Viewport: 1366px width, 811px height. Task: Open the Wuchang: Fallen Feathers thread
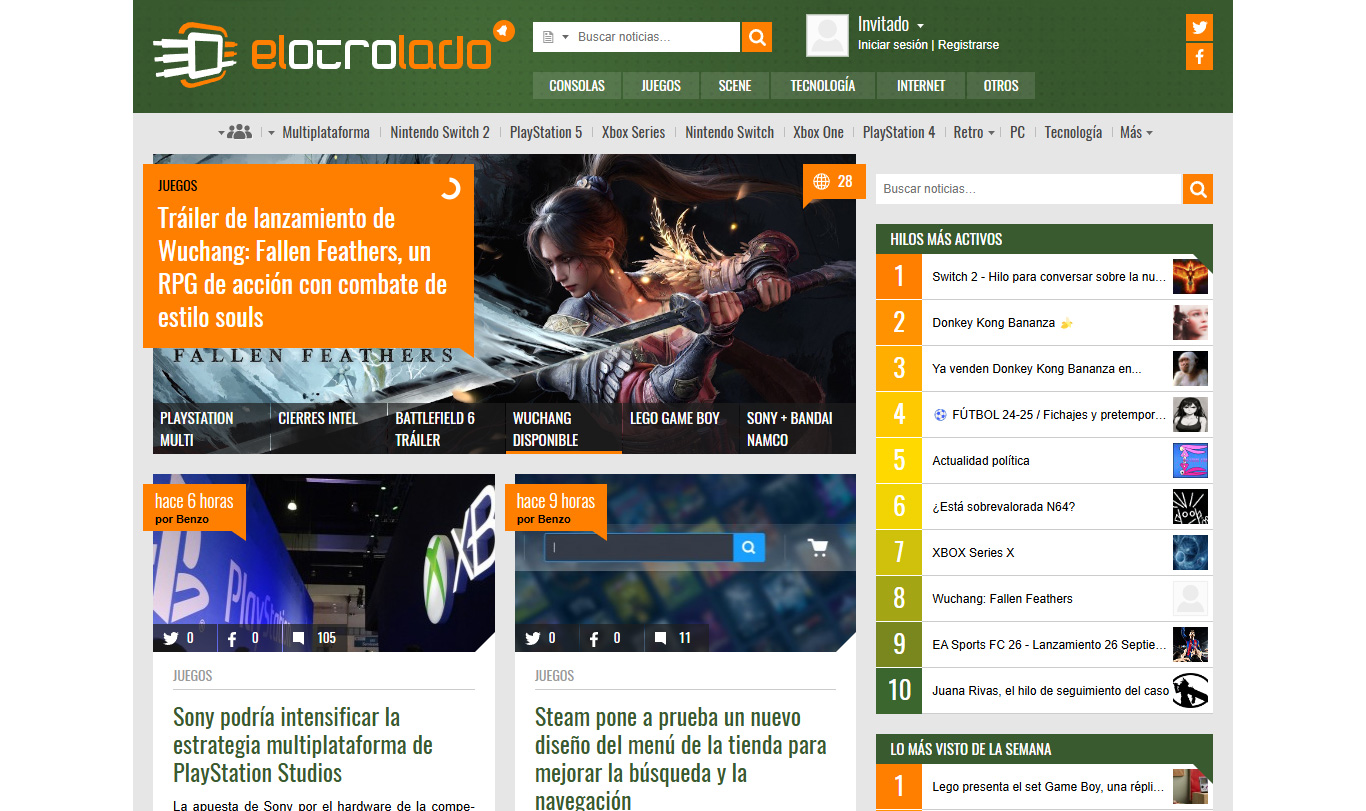1002,599
